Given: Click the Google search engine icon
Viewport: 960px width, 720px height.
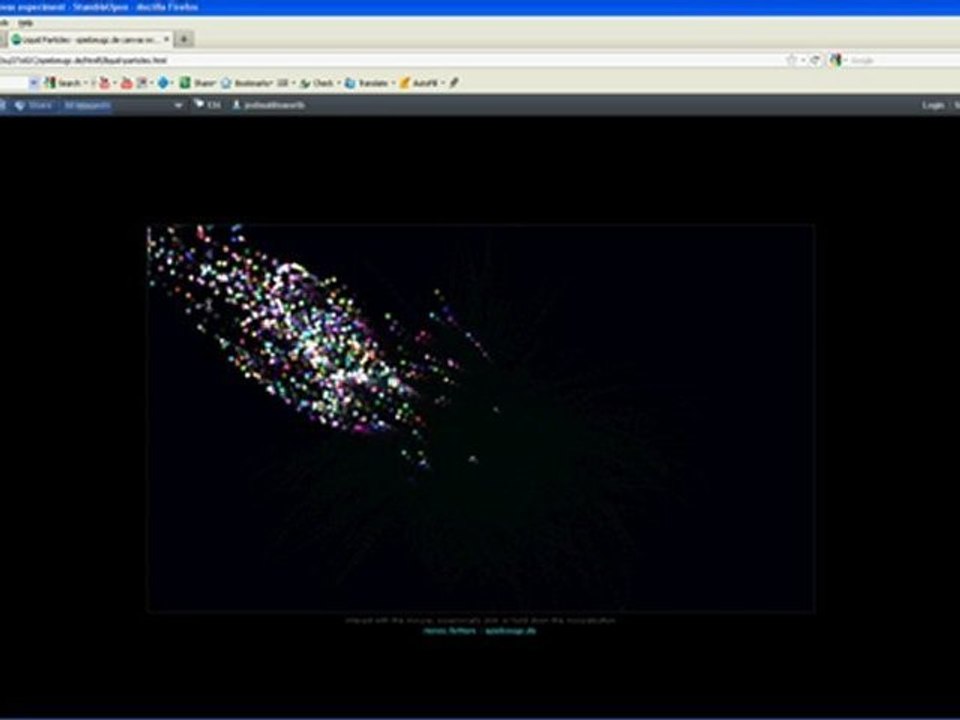Looking at the screenshot, I should point(836,60).
